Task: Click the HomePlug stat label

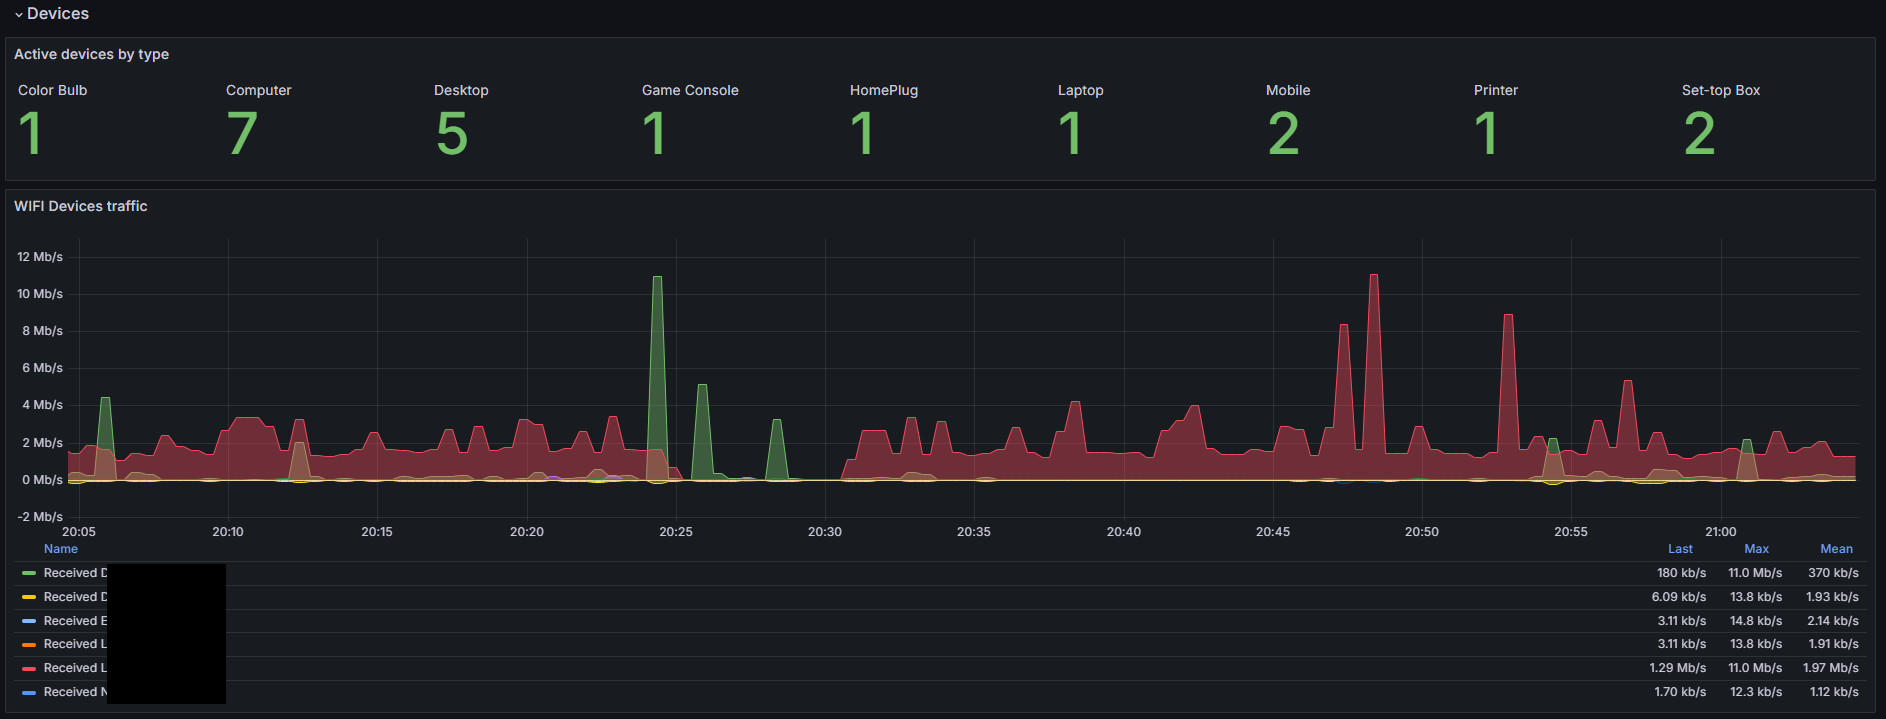Action: (884, 90)
